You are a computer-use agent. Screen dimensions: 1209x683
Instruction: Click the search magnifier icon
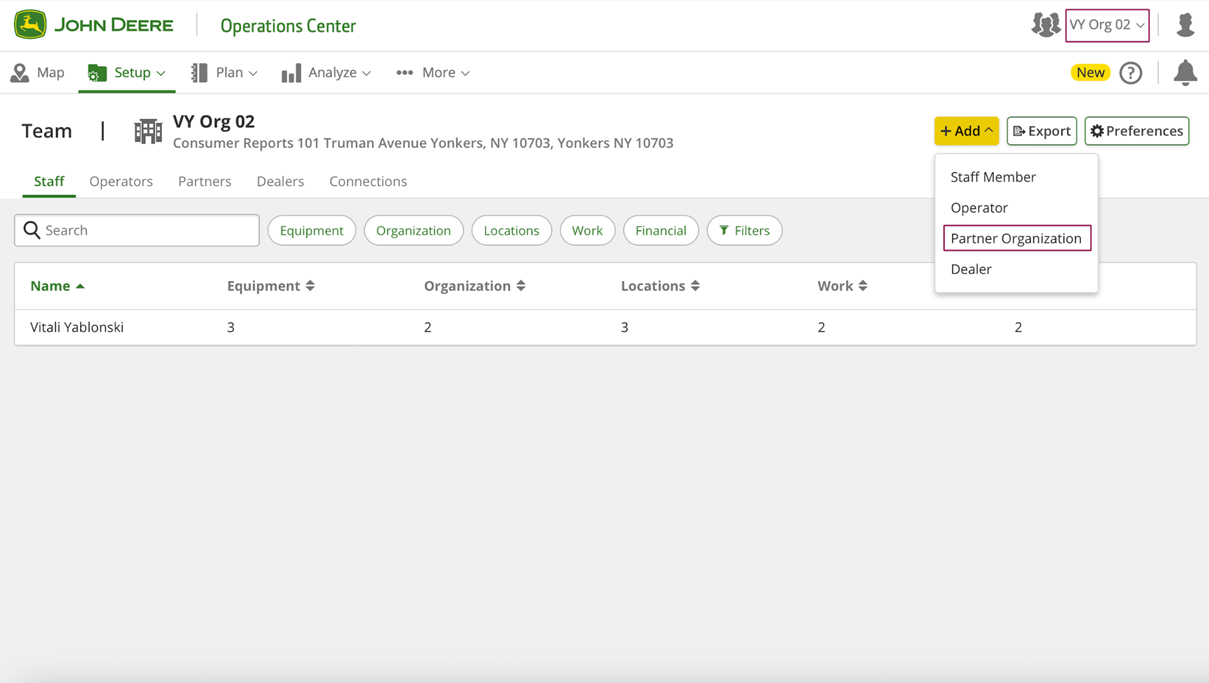click(32, 230)
